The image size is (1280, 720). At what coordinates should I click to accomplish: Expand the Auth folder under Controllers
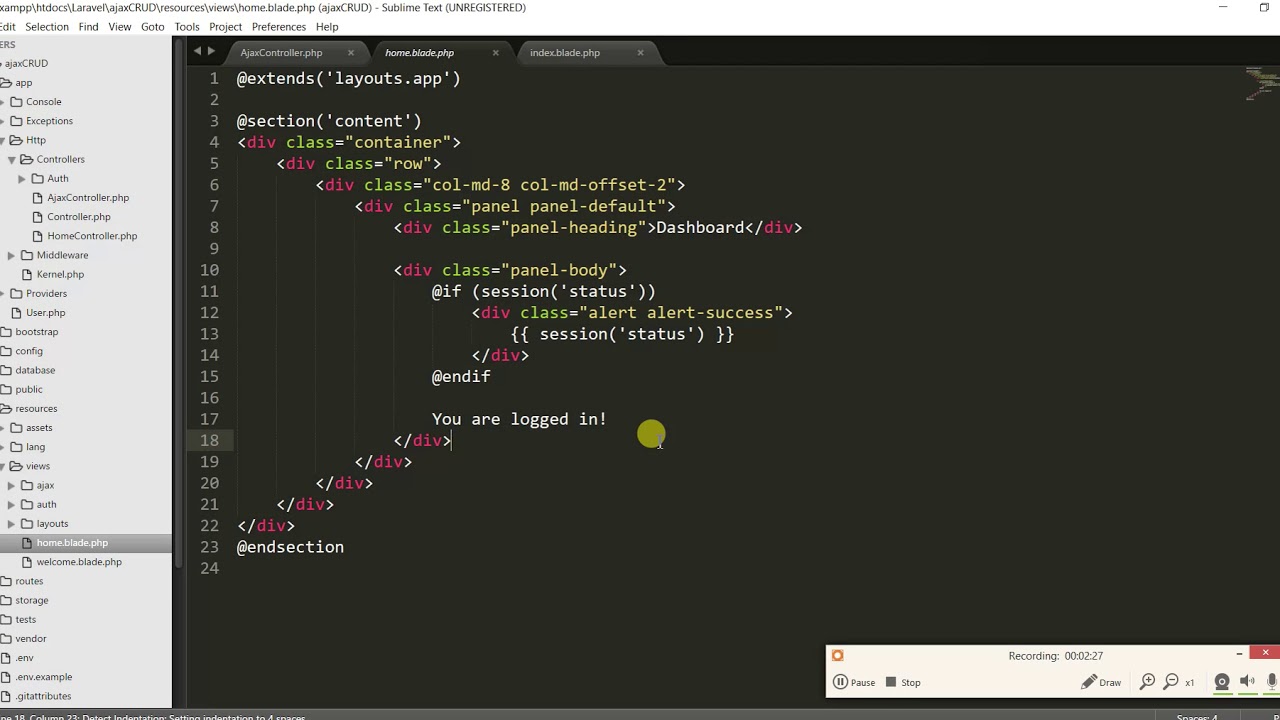[x=22, y=179]
